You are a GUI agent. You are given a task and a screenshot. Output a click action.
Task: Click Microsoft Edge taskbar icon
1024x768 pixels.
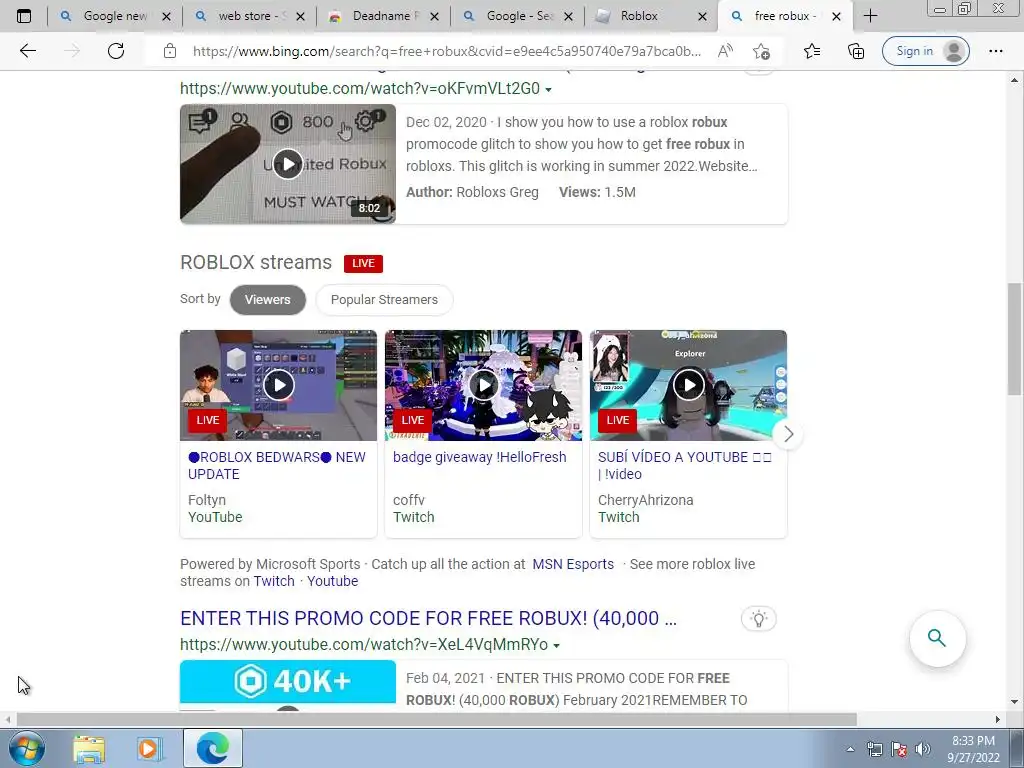click(213, 748)
